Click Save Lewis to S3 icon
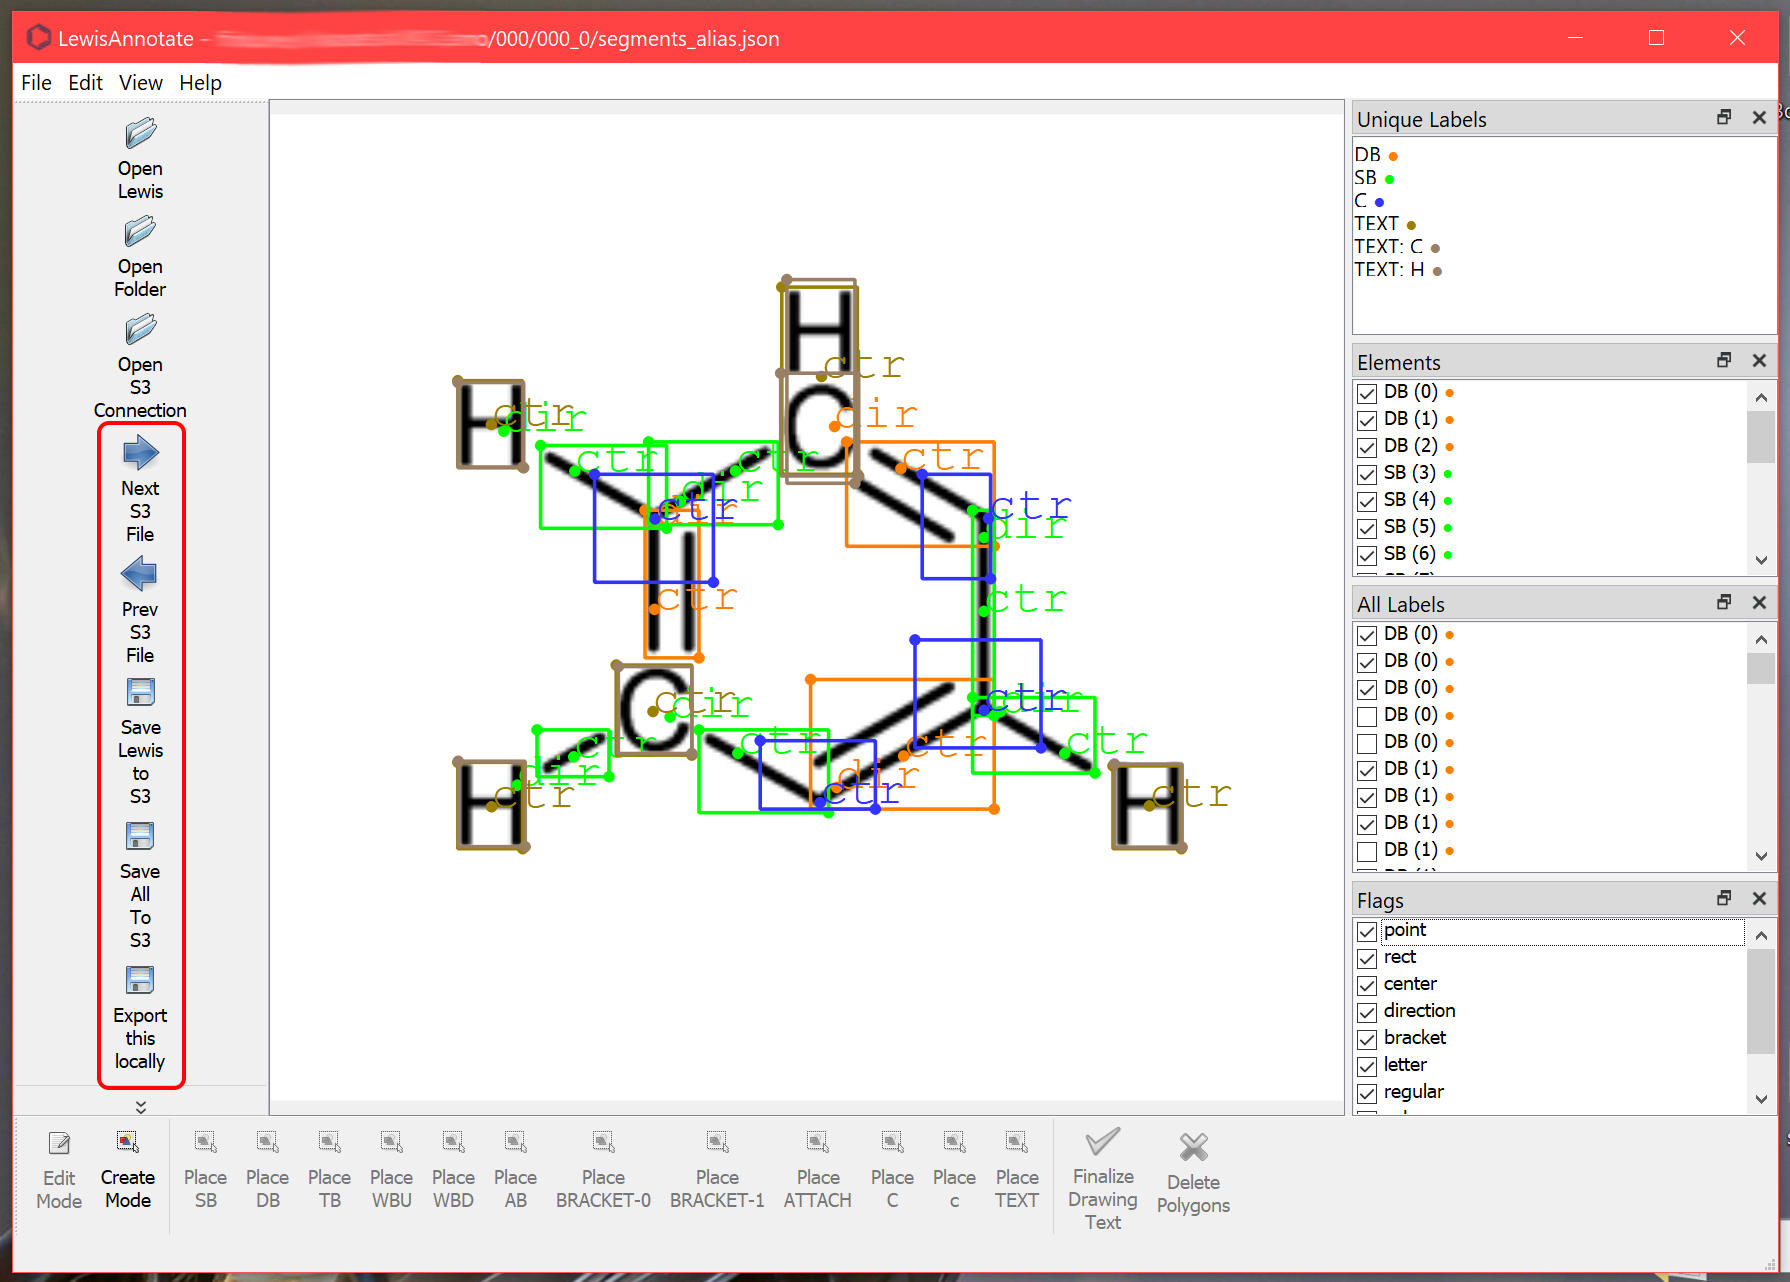The height and width of the screenshot is (1282, 1790). (140, 692)
